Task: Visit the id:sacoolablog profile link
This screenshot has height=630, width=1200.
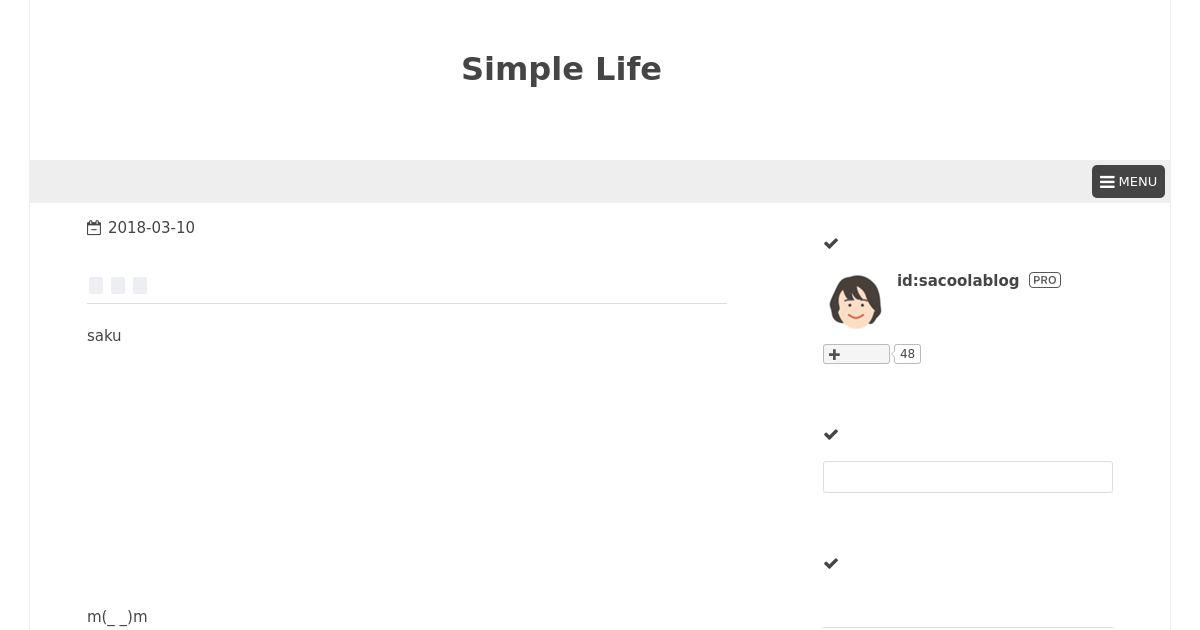Action: 958,281
